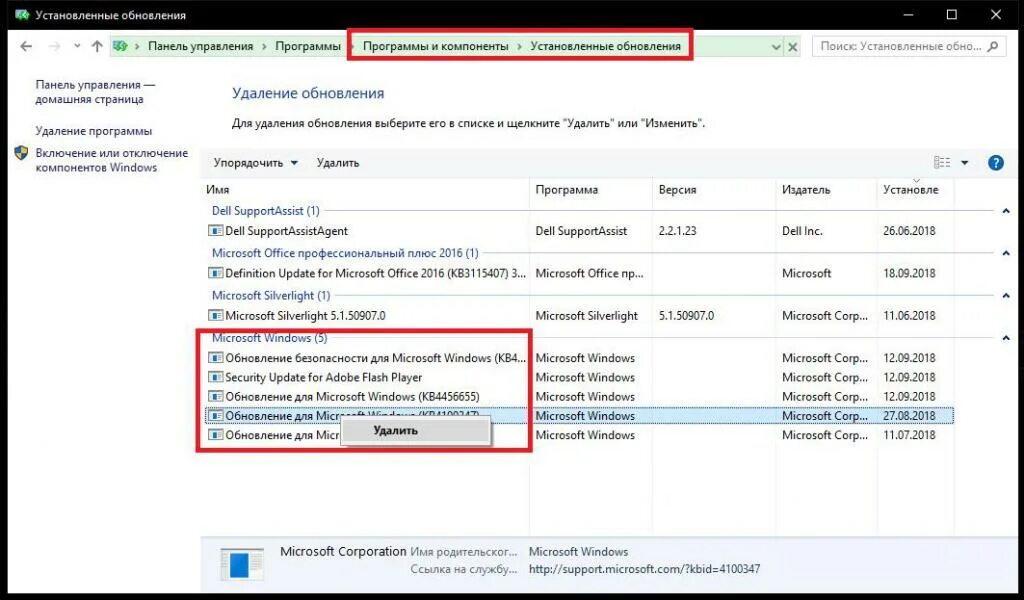Select Definition Update for Microsoft Office 2016
The image size is (1024, 600).
pos(376,274)
